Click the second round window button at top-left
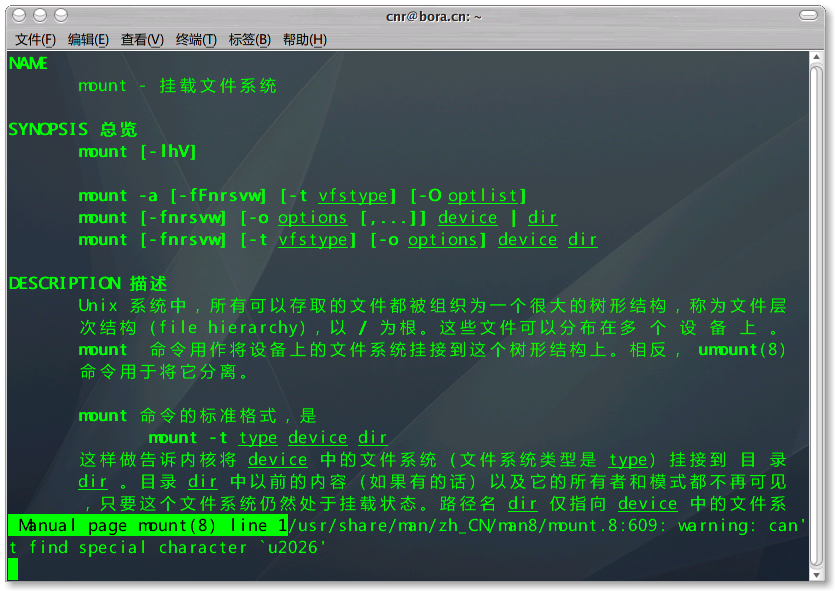 pos(40,15)
